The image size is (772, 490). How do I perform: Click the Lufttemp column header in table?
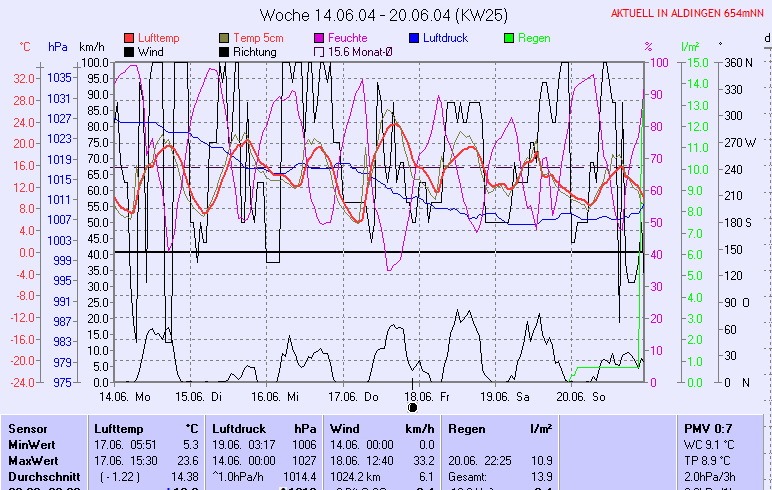pyautogui.click(x=118, y=428)
